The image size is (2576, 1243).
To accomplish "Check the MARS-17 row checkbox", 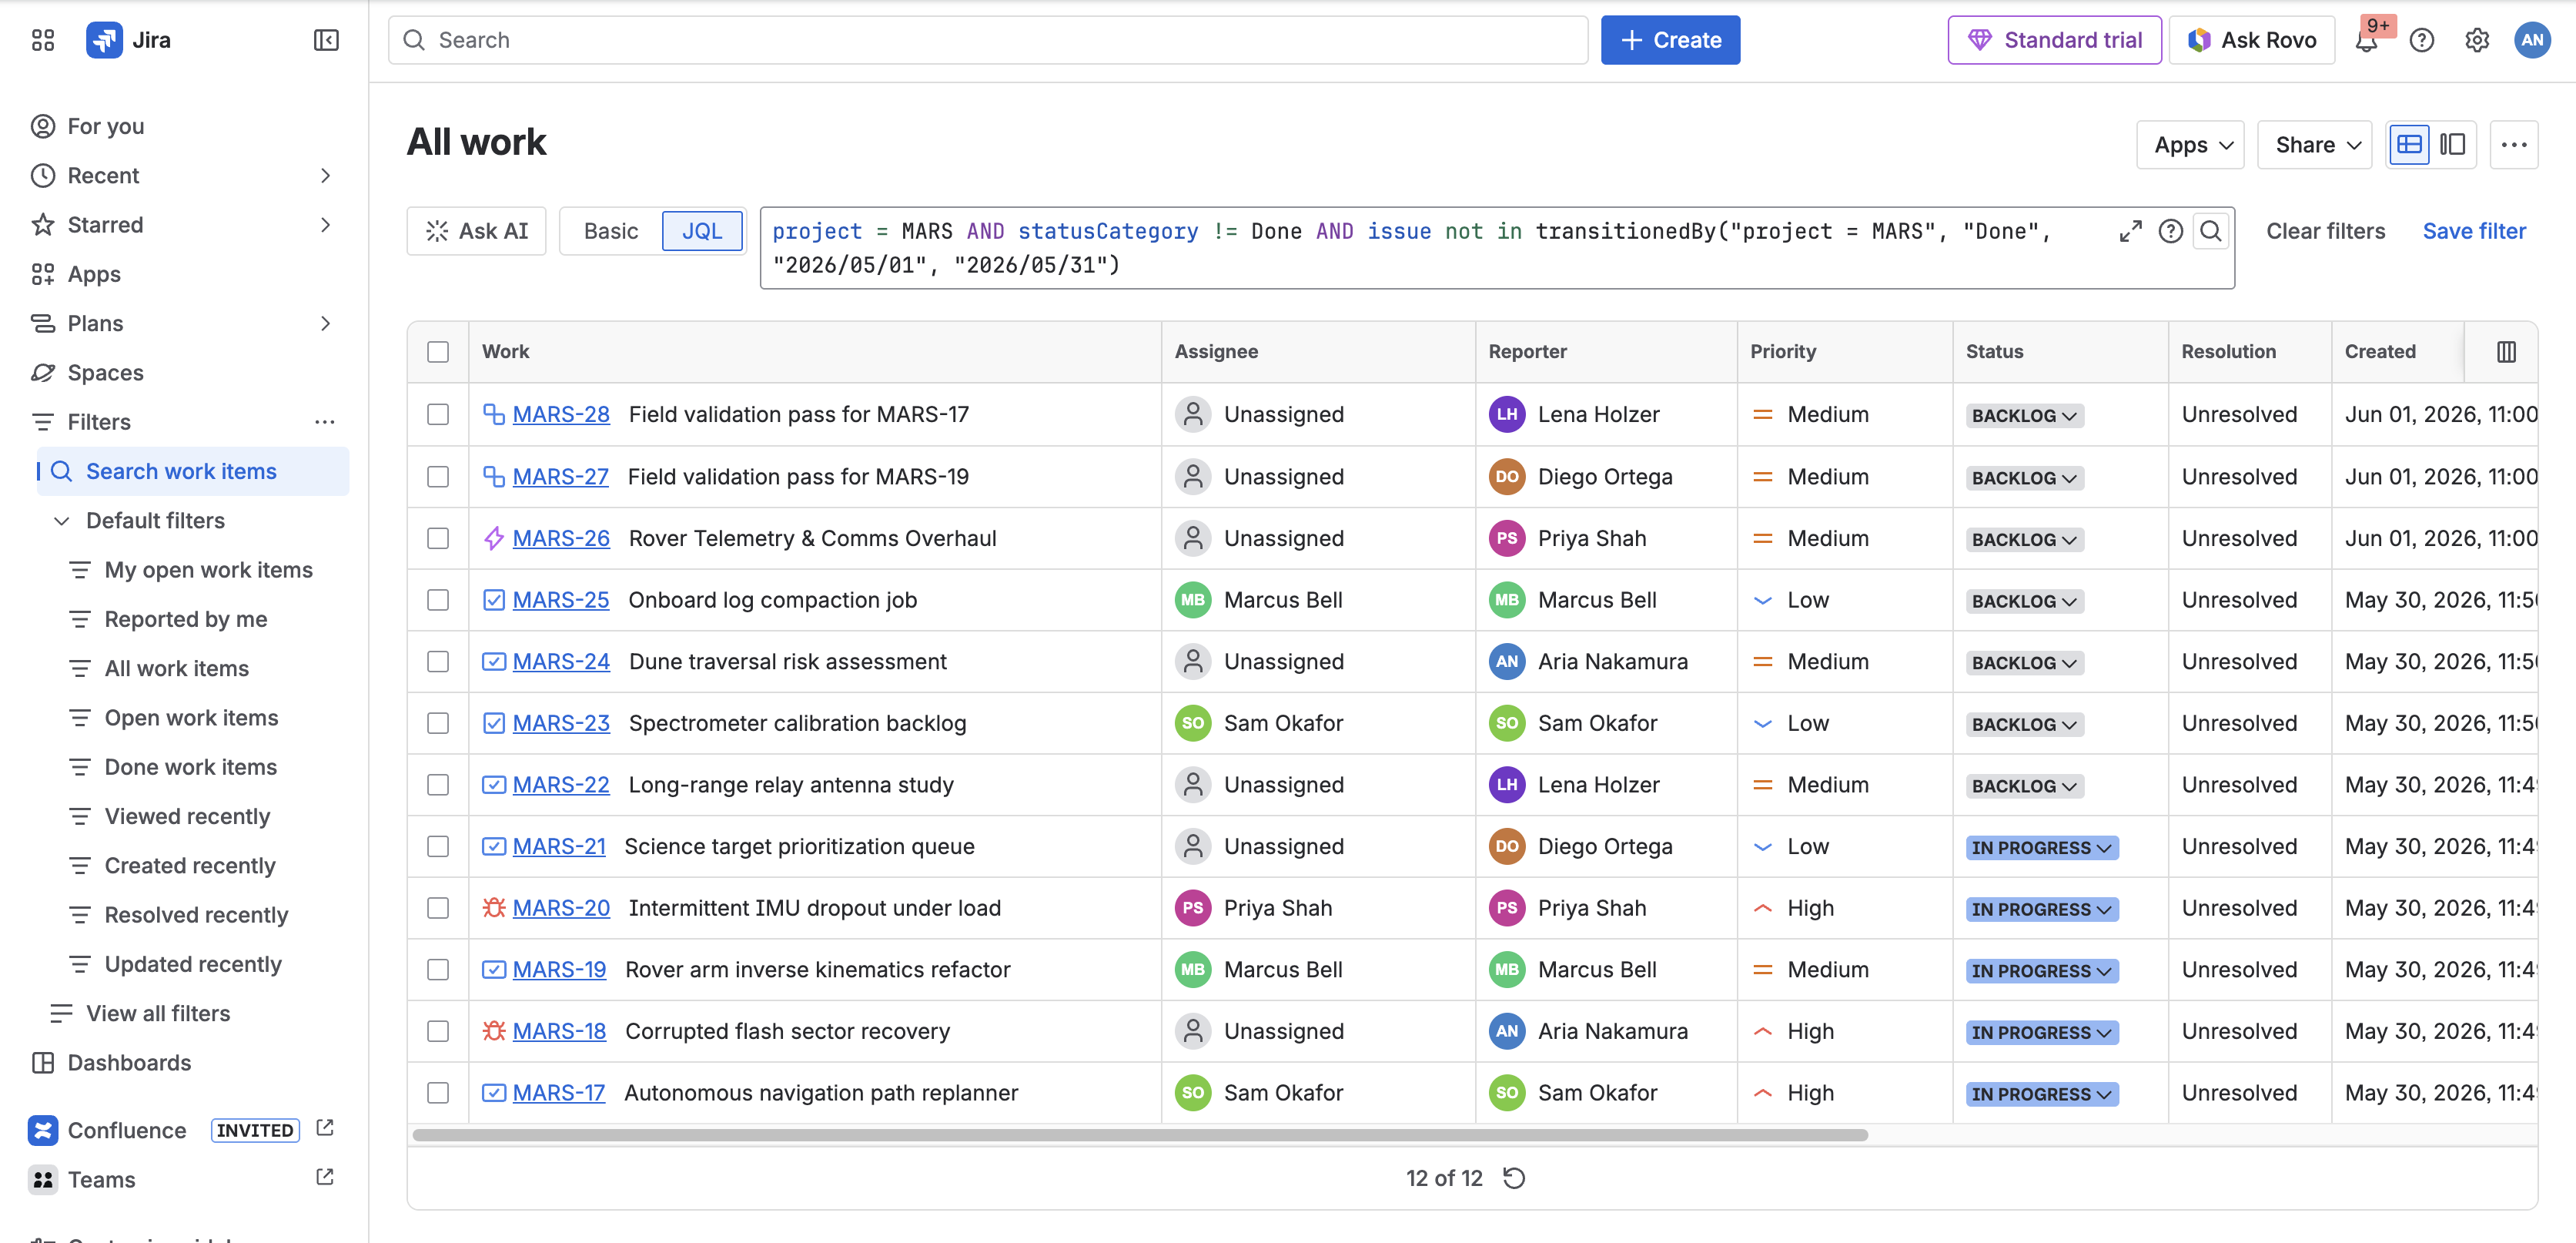I will pos(438,1093).
